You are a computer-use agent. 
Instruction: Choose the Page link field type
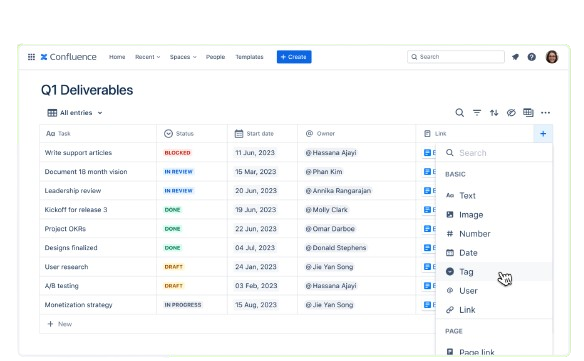coord(494,352)
